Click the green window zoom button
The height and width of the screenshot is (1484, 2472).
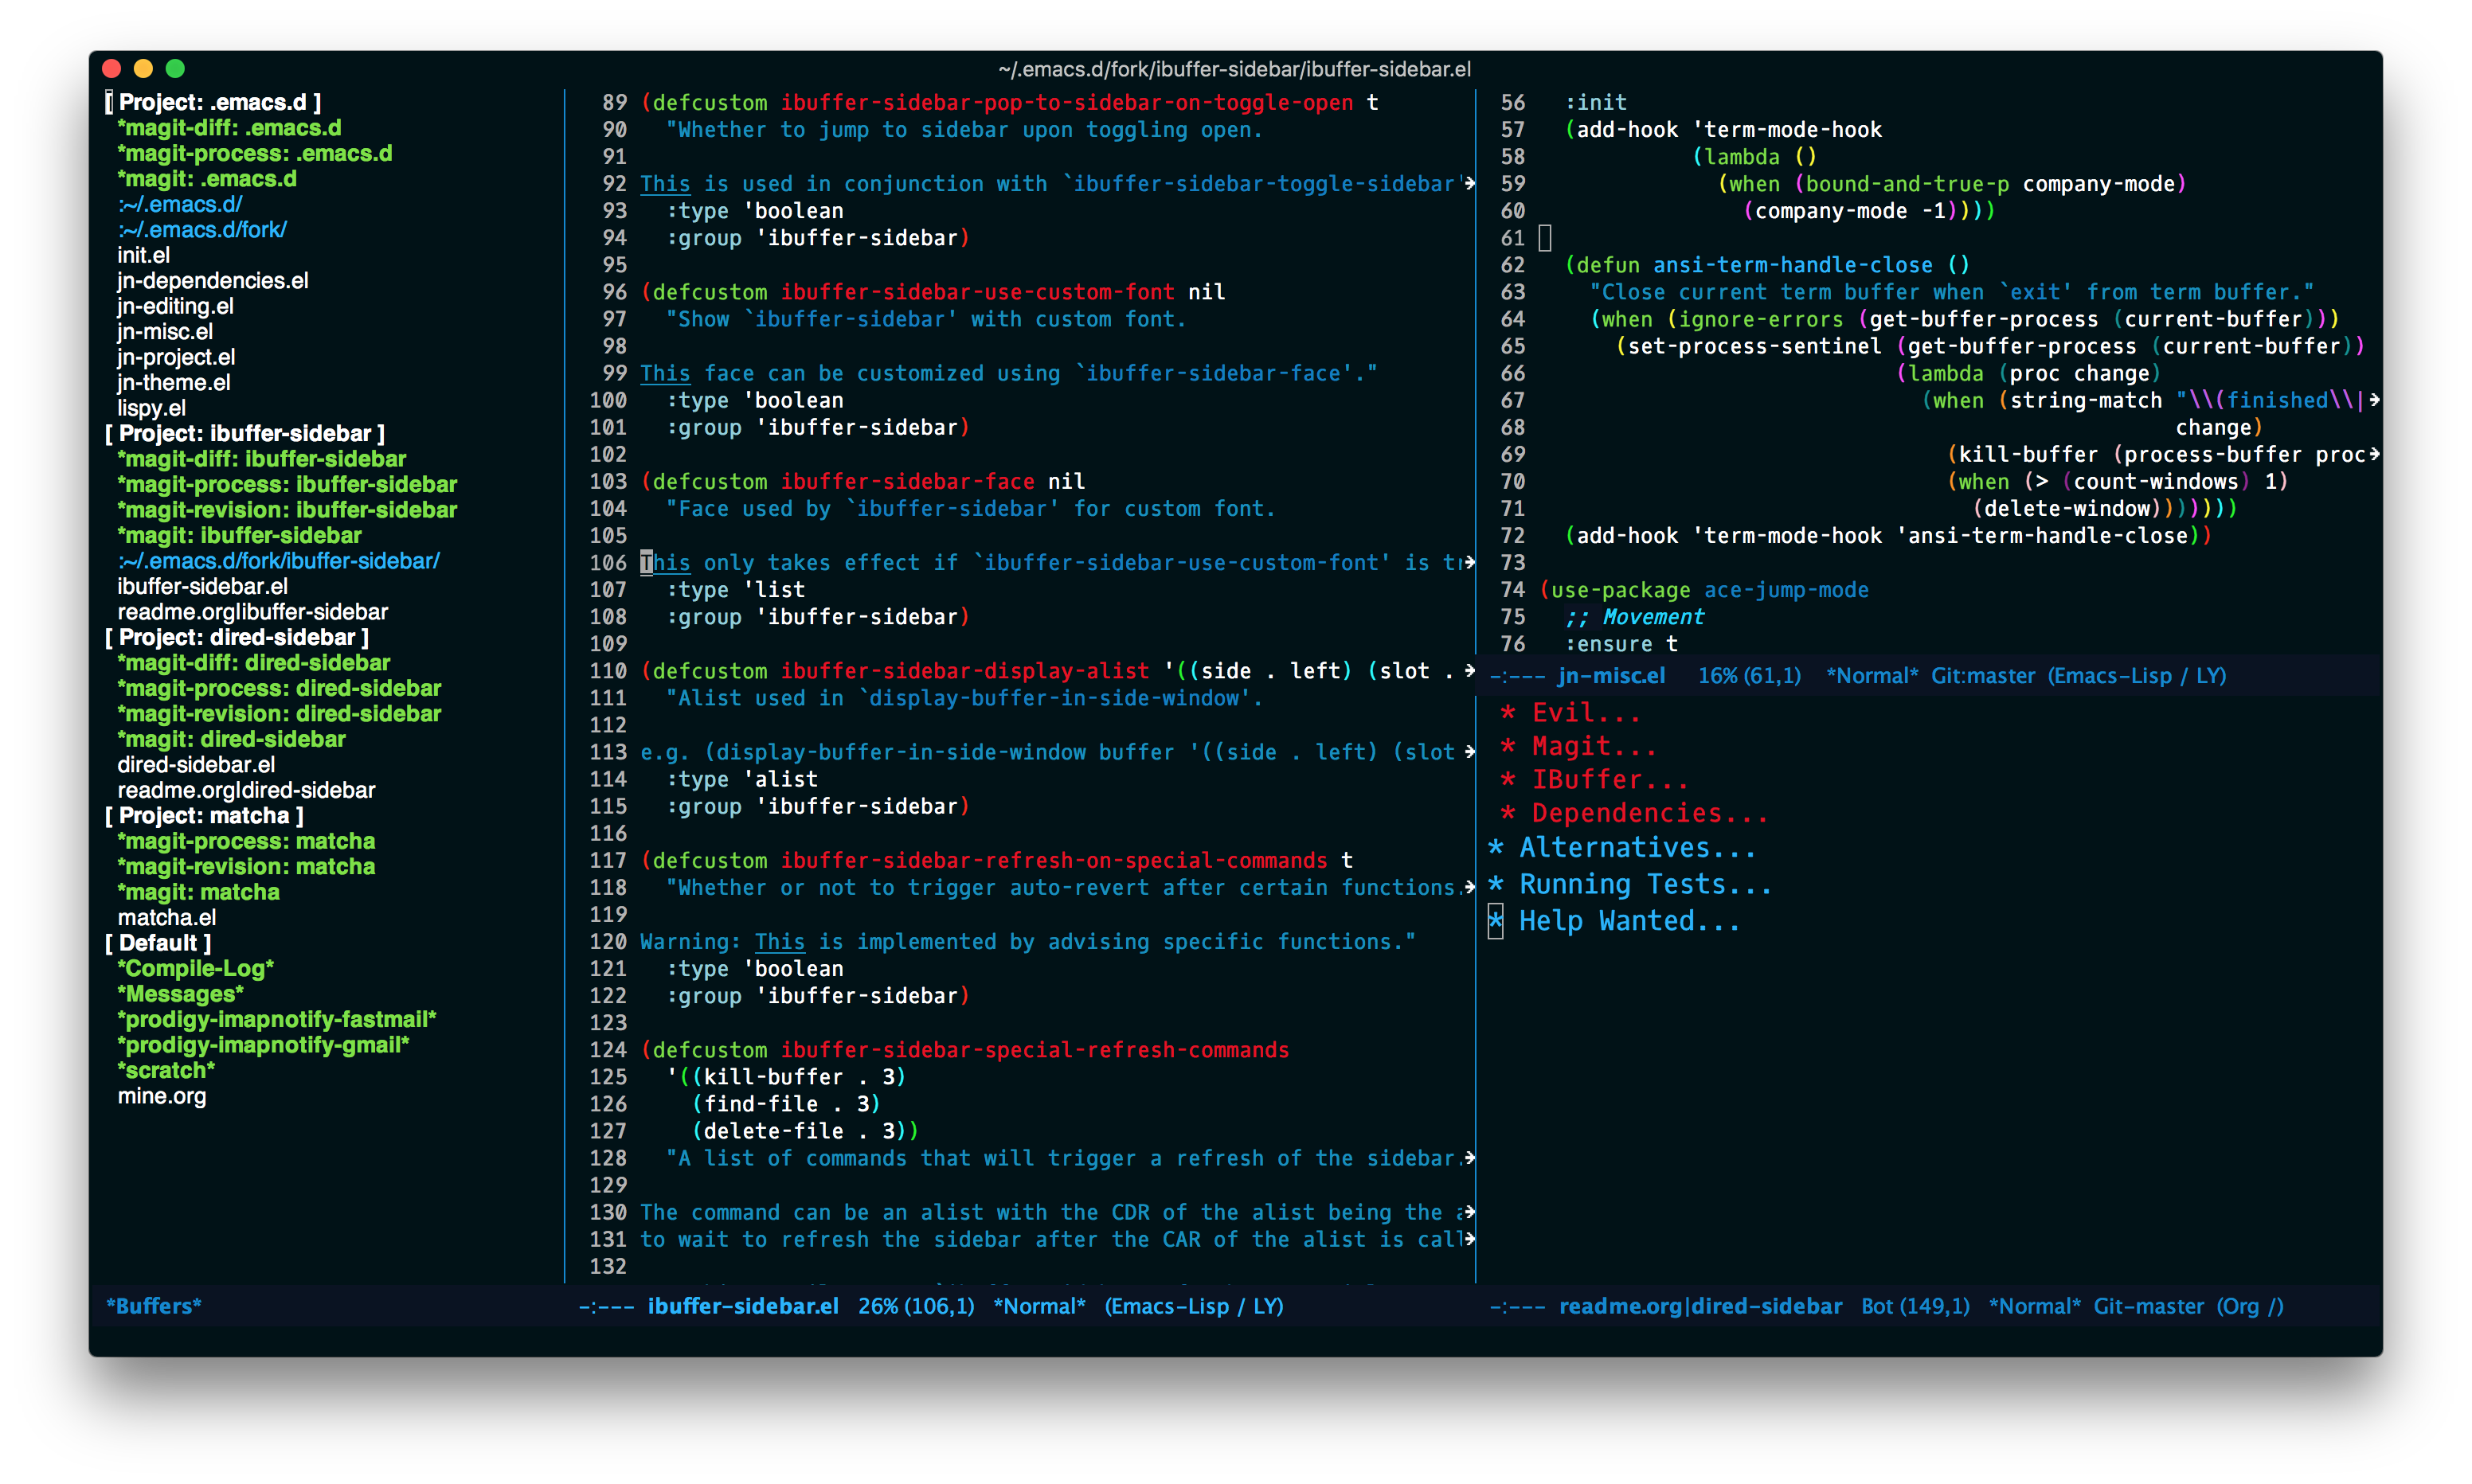click(x=175, y=68)
